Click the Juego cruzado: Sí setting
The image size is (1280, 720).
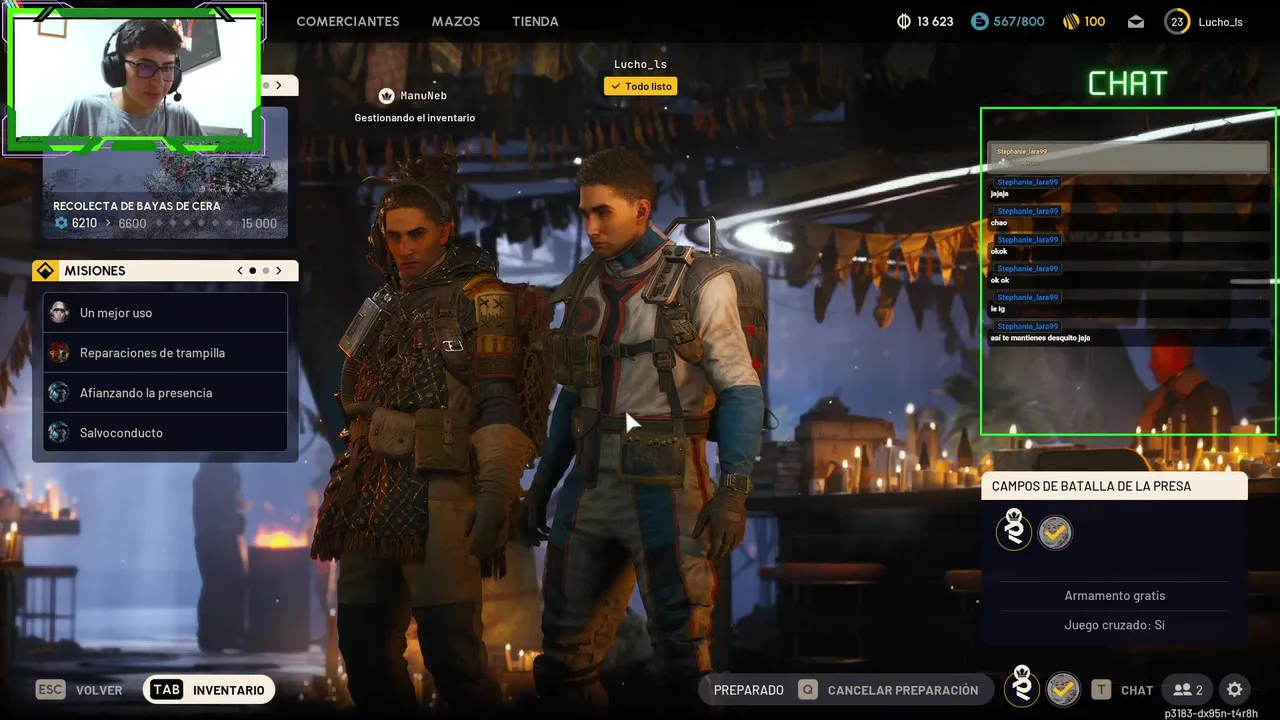coord(1115,626)
